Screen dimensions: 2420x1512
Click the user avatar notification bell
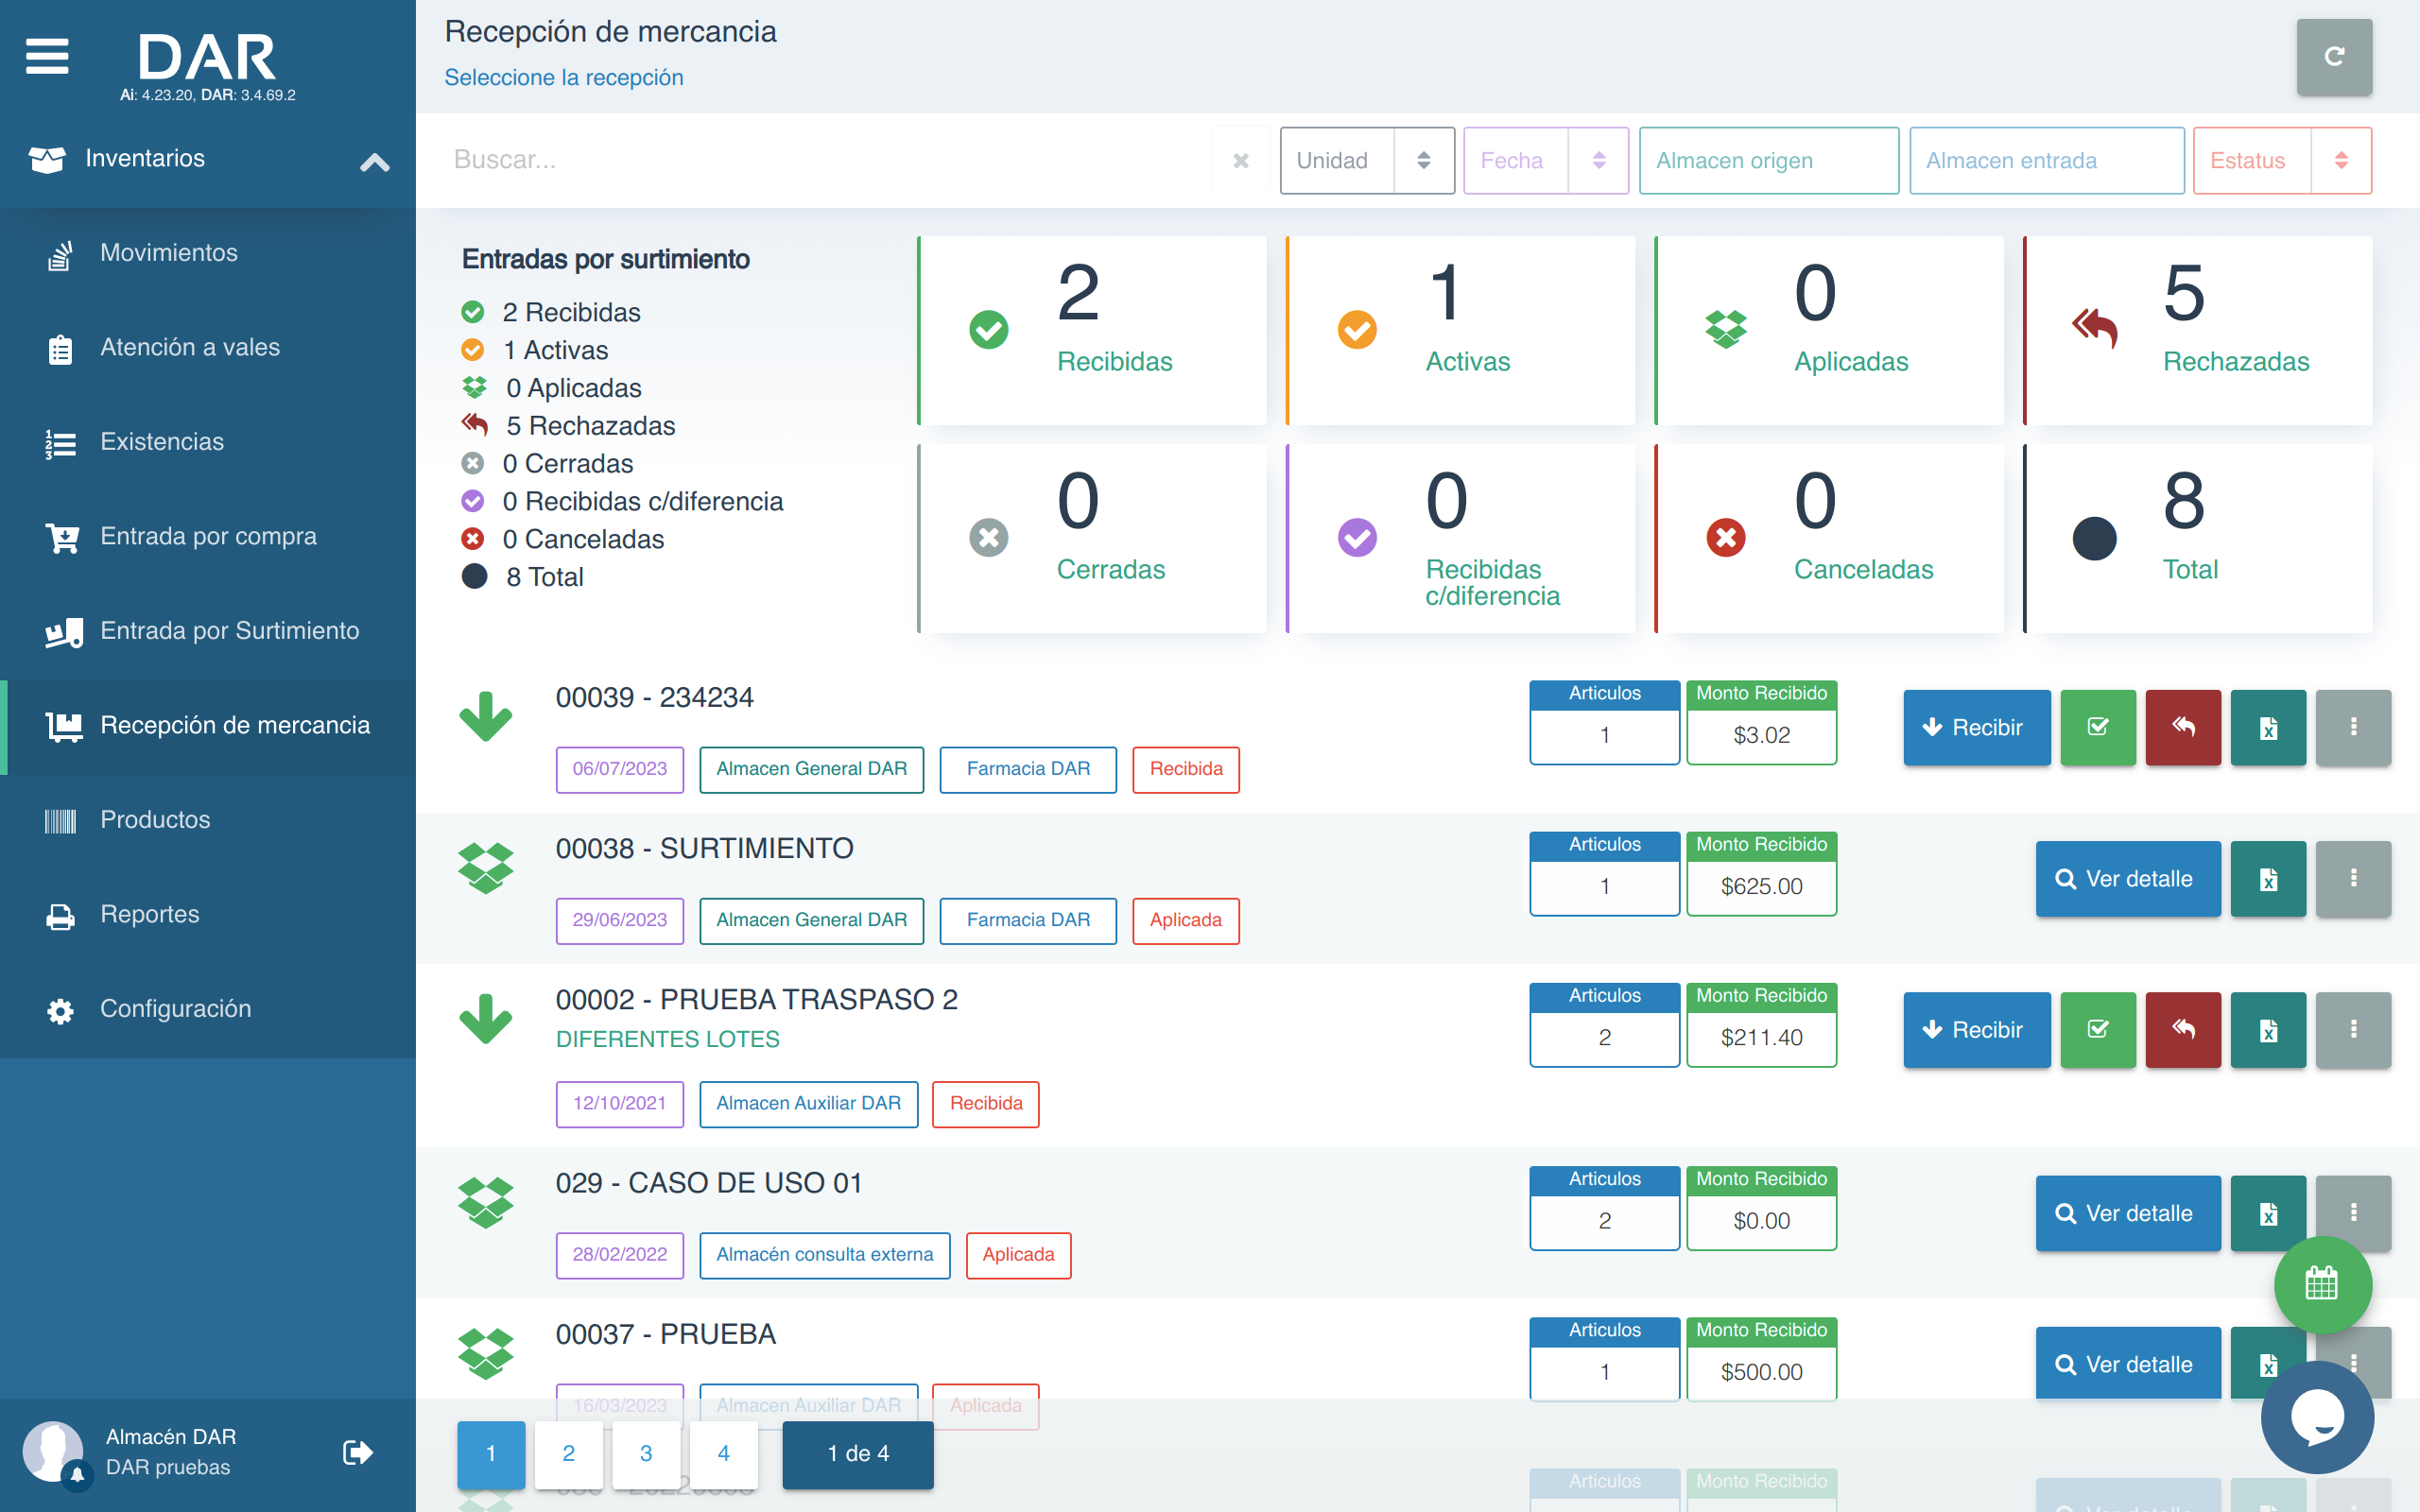[x=77, y=1475]
